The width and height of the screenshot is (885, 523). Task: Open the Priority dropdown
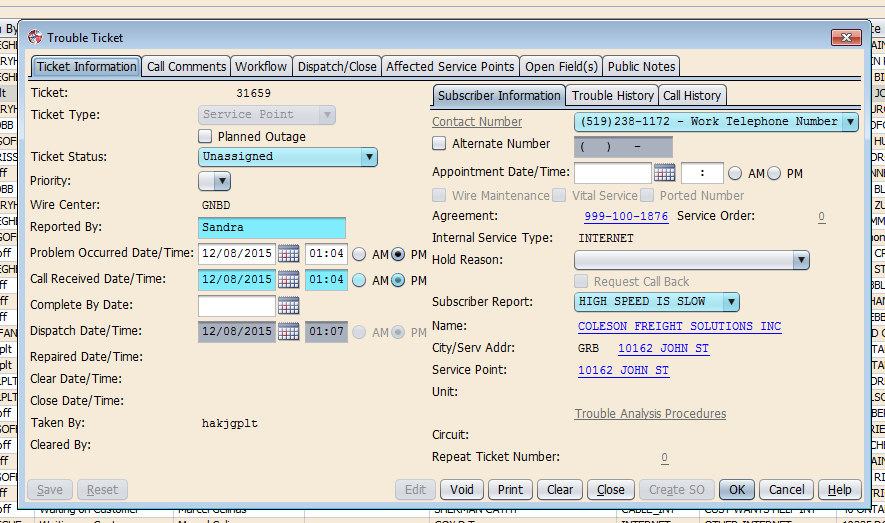[x=222, y=181]
